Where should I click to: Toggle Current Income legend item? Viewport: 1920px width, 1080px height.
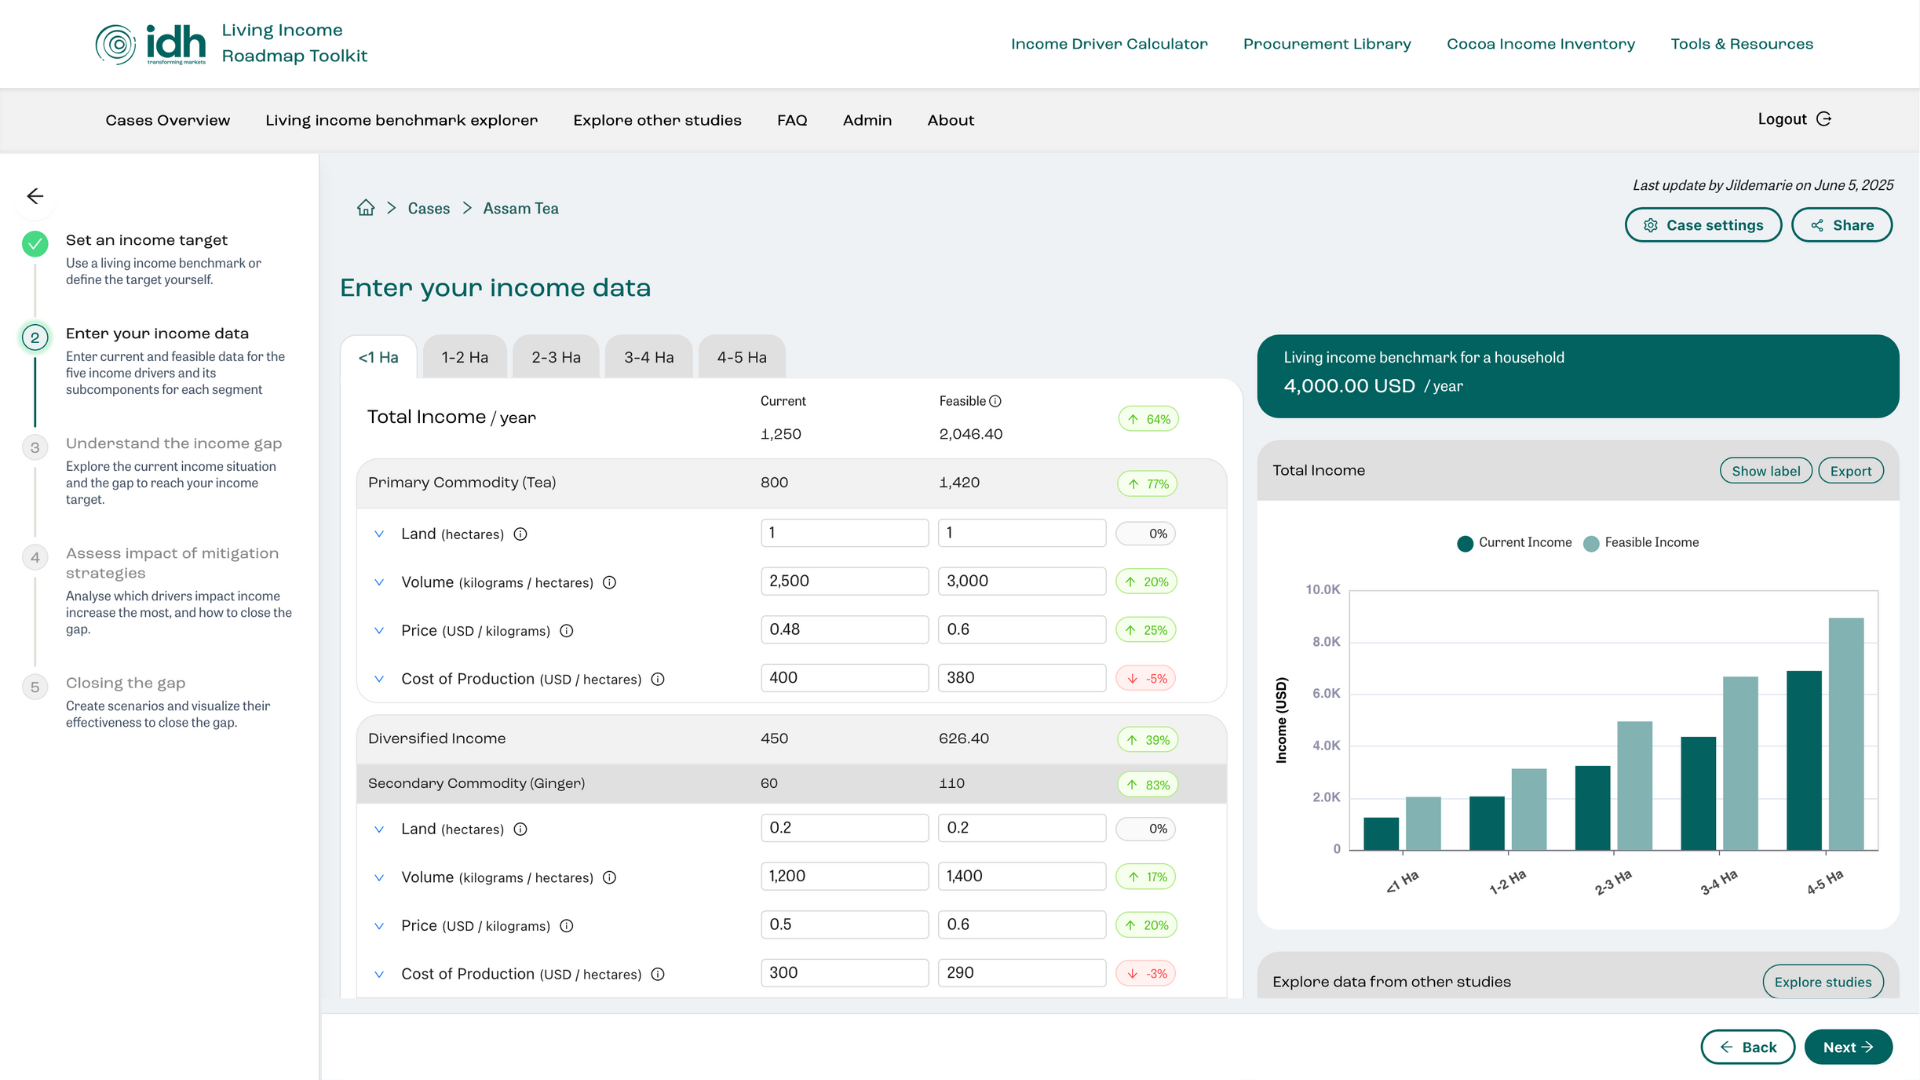(1514, 543)
